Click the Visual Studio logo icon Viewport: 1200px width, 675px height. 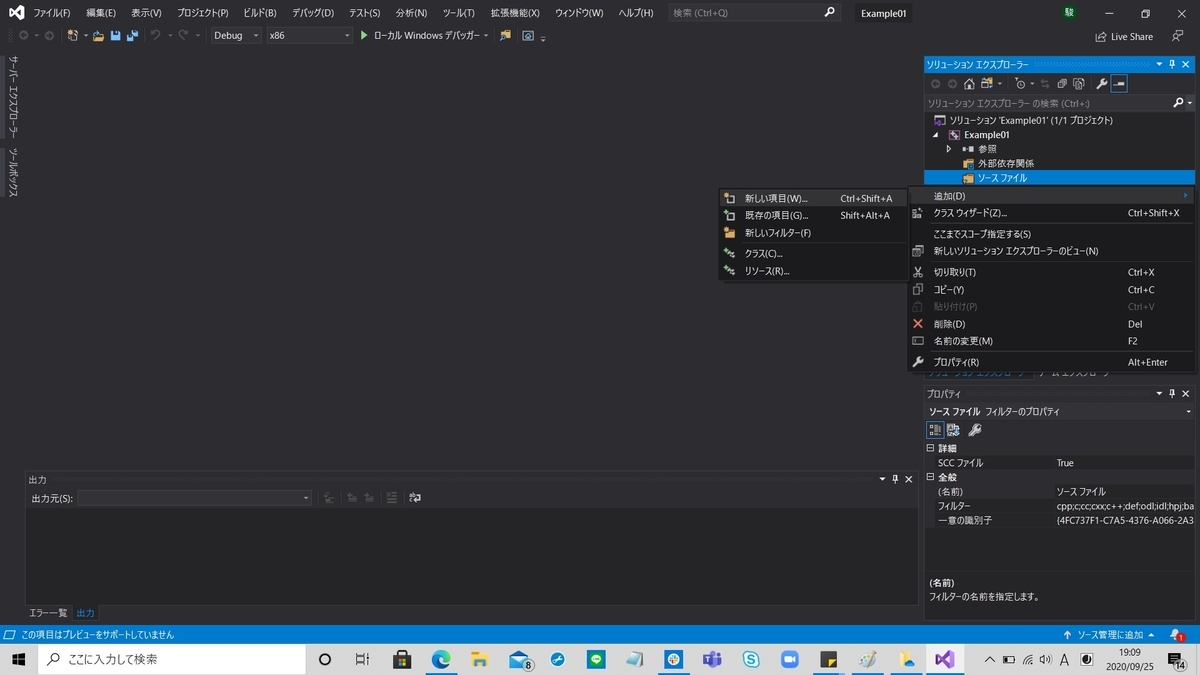point(16,12)
